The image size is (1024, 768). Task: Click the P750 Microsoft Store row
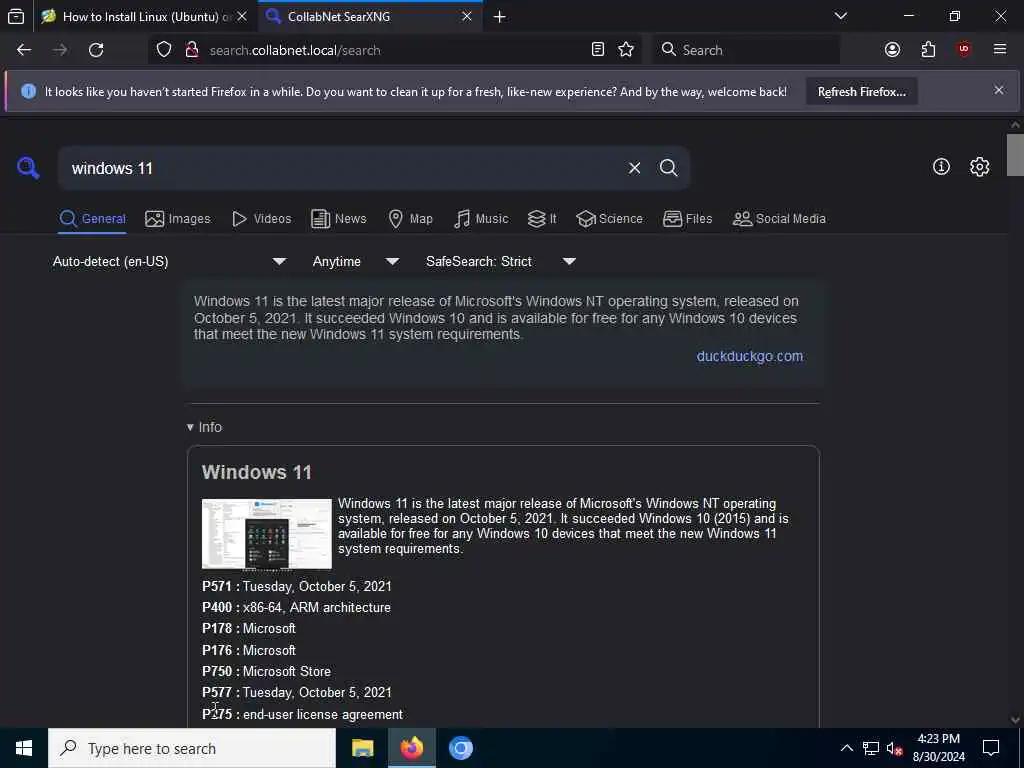tap(266, 671)
